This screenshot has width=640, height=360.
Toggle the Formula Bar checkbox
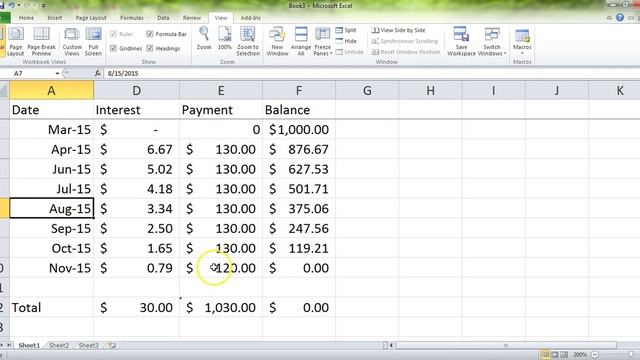(x=149, y=34)
